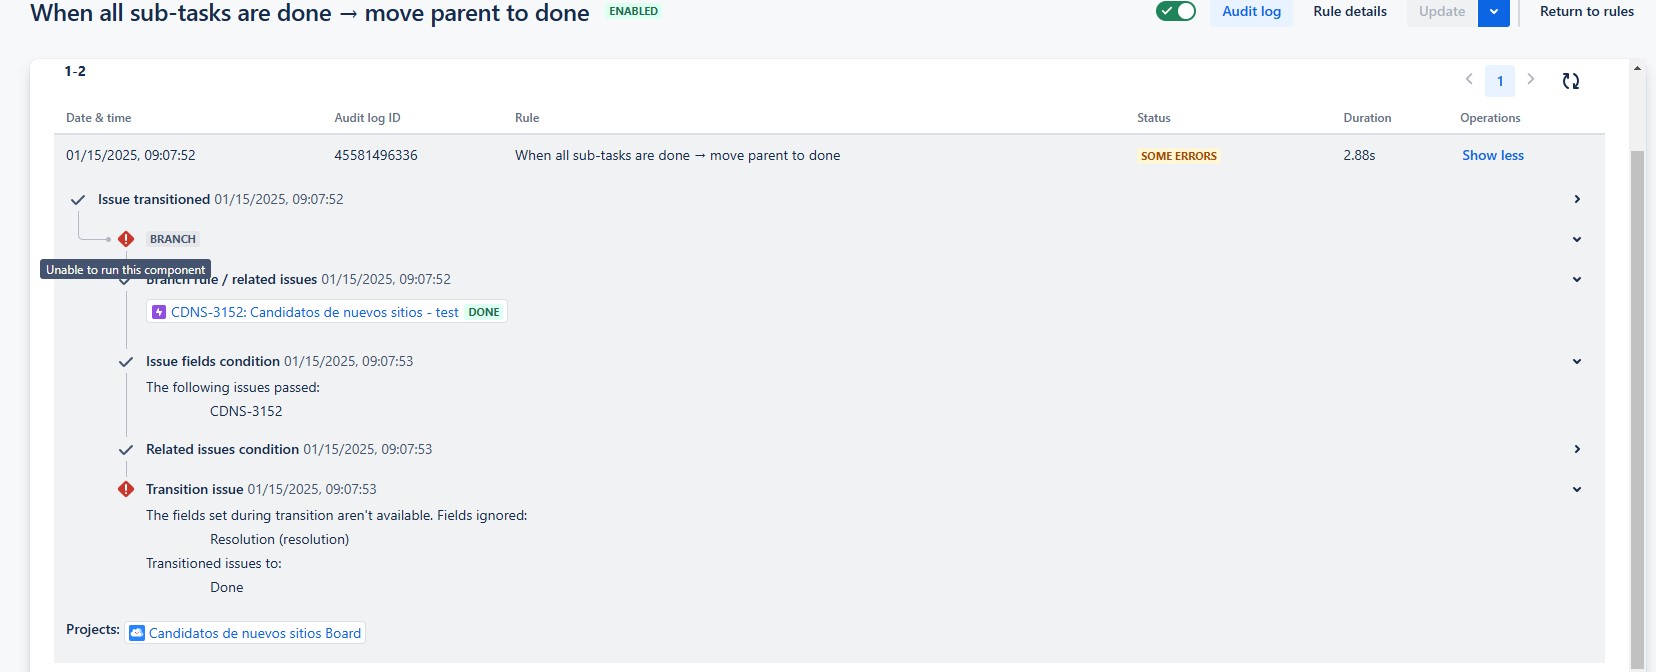Click the Date & time column header
Screen dimensions: 1656x672
[99, 118]
